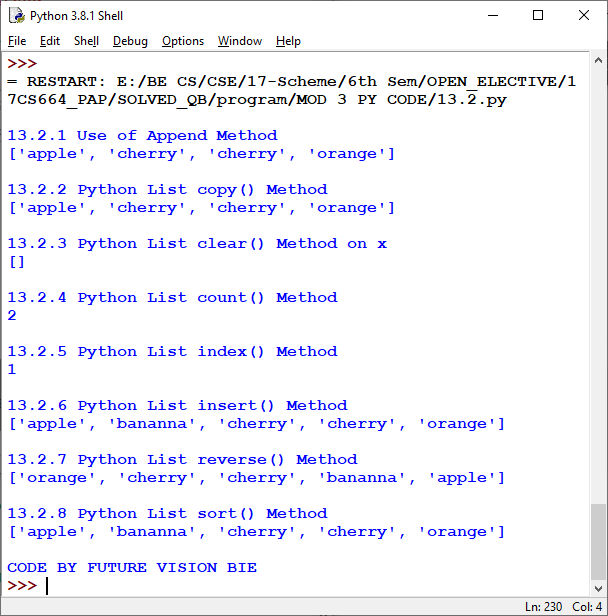Open the File menu
The width and height of the screenshot is (608, 616).
[x=17, y=41]
